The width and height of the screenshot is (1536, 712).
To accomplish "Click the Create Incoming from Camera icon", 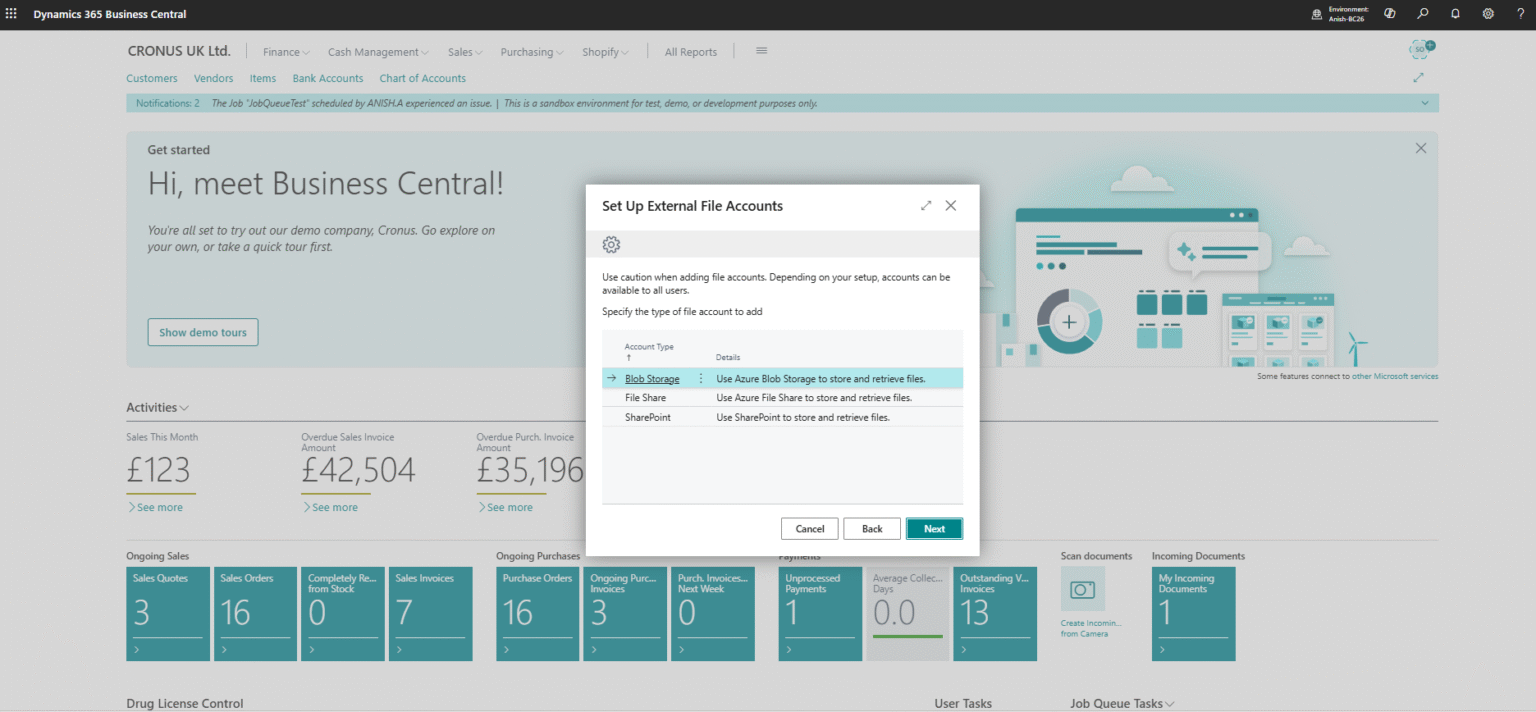I will click(x=1082, y=590).
